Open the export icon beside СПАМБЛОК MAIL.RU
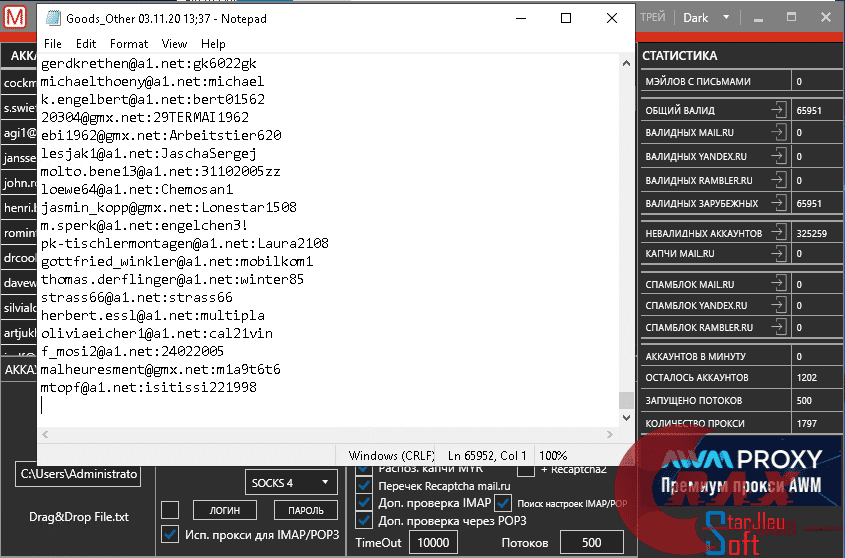 tap(778, 284)
